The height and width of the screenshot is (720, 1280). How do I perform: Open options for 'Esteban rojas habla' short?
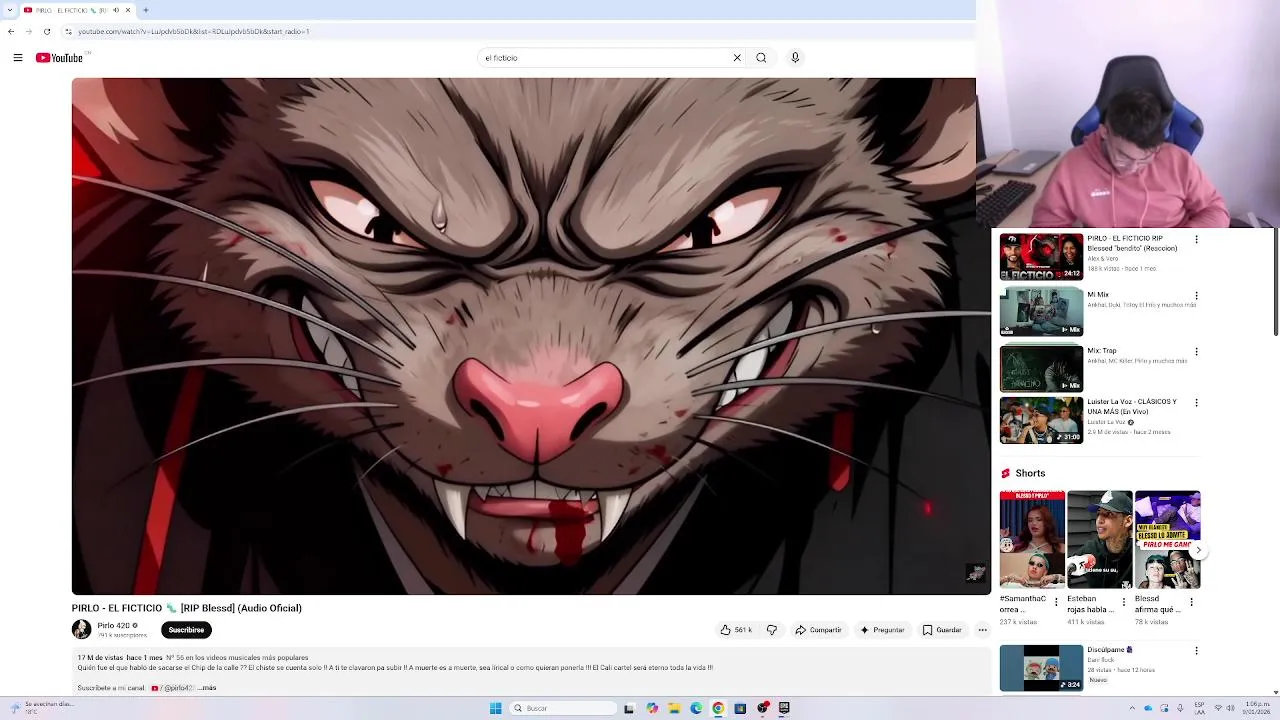pos(1124,602)
